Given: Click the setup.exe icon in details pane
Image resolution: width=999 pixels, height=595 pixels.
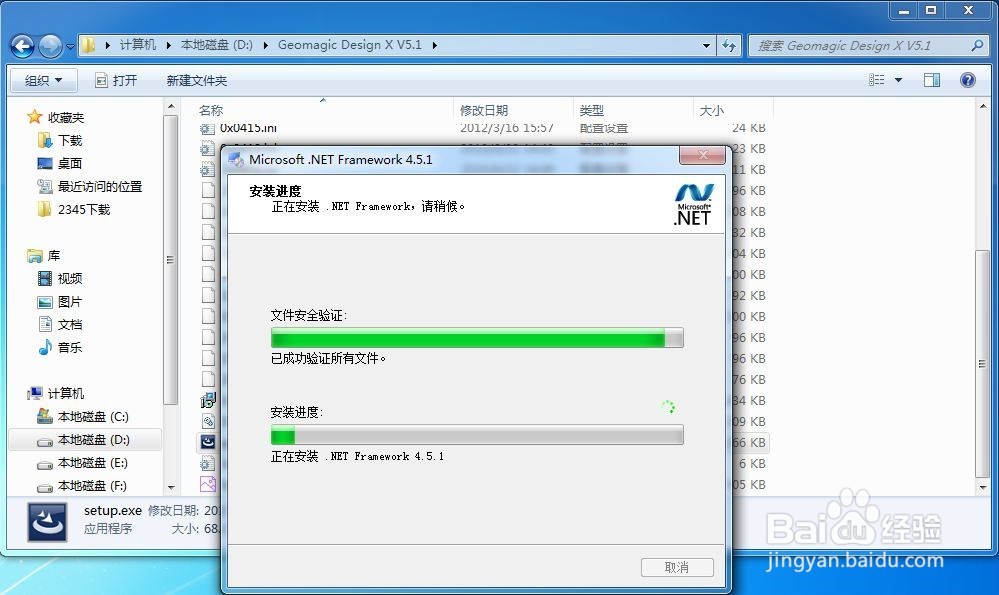Looking at the screenshot, I should click(x=47, y=522).
